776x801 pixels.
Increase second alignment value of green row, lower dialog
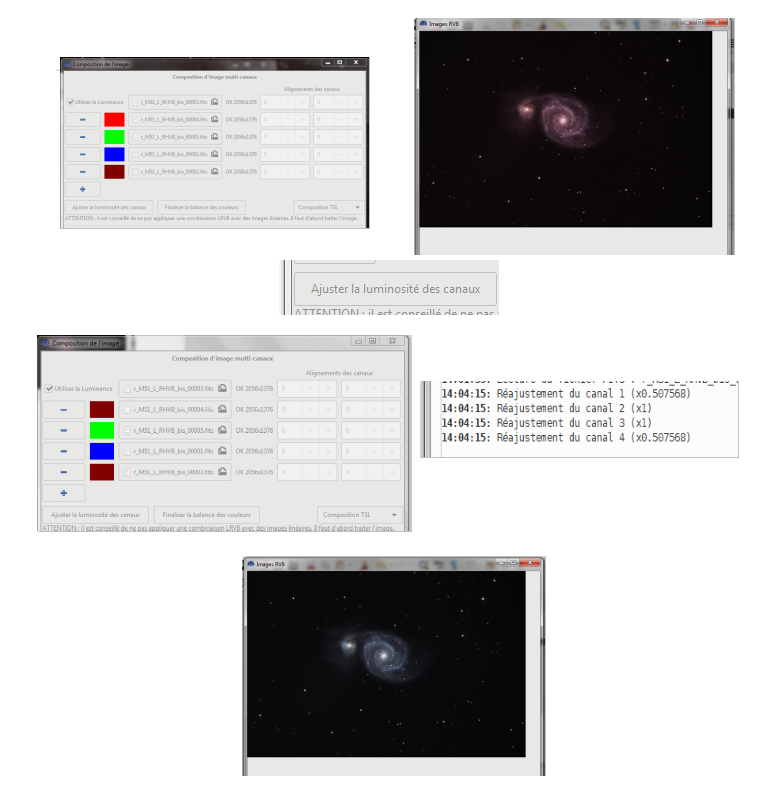click(x=392, y=431)
